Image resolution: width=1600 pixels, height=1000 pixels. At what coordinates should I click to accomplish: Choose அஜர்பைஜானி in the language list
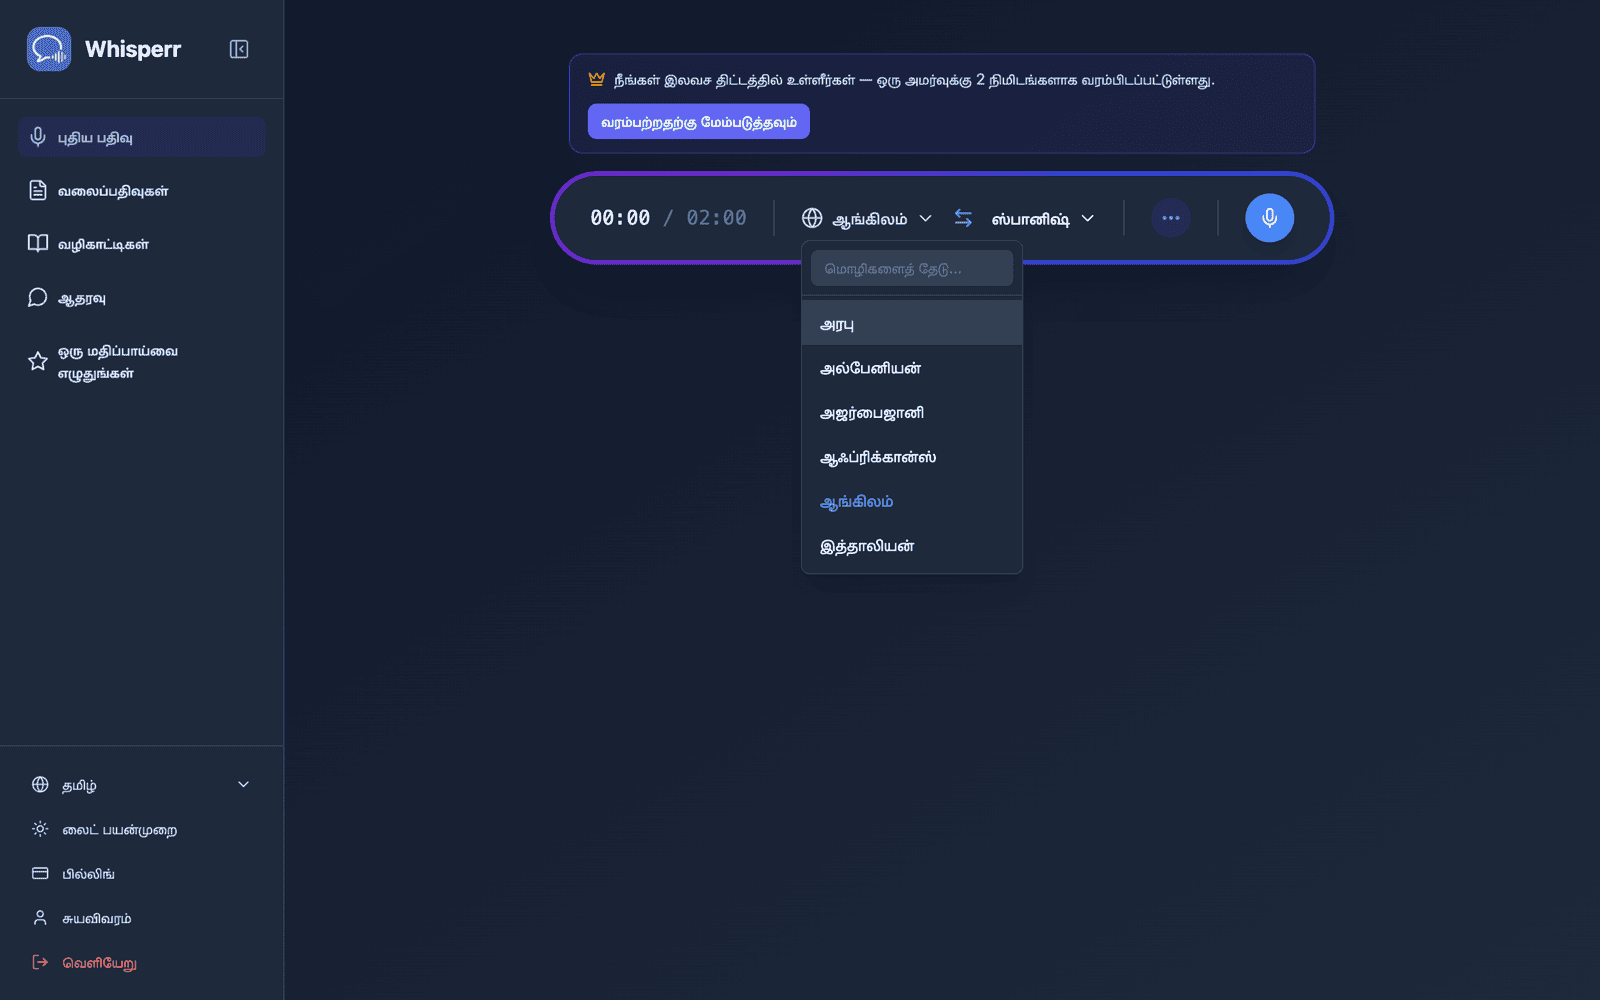pos(912,413)
